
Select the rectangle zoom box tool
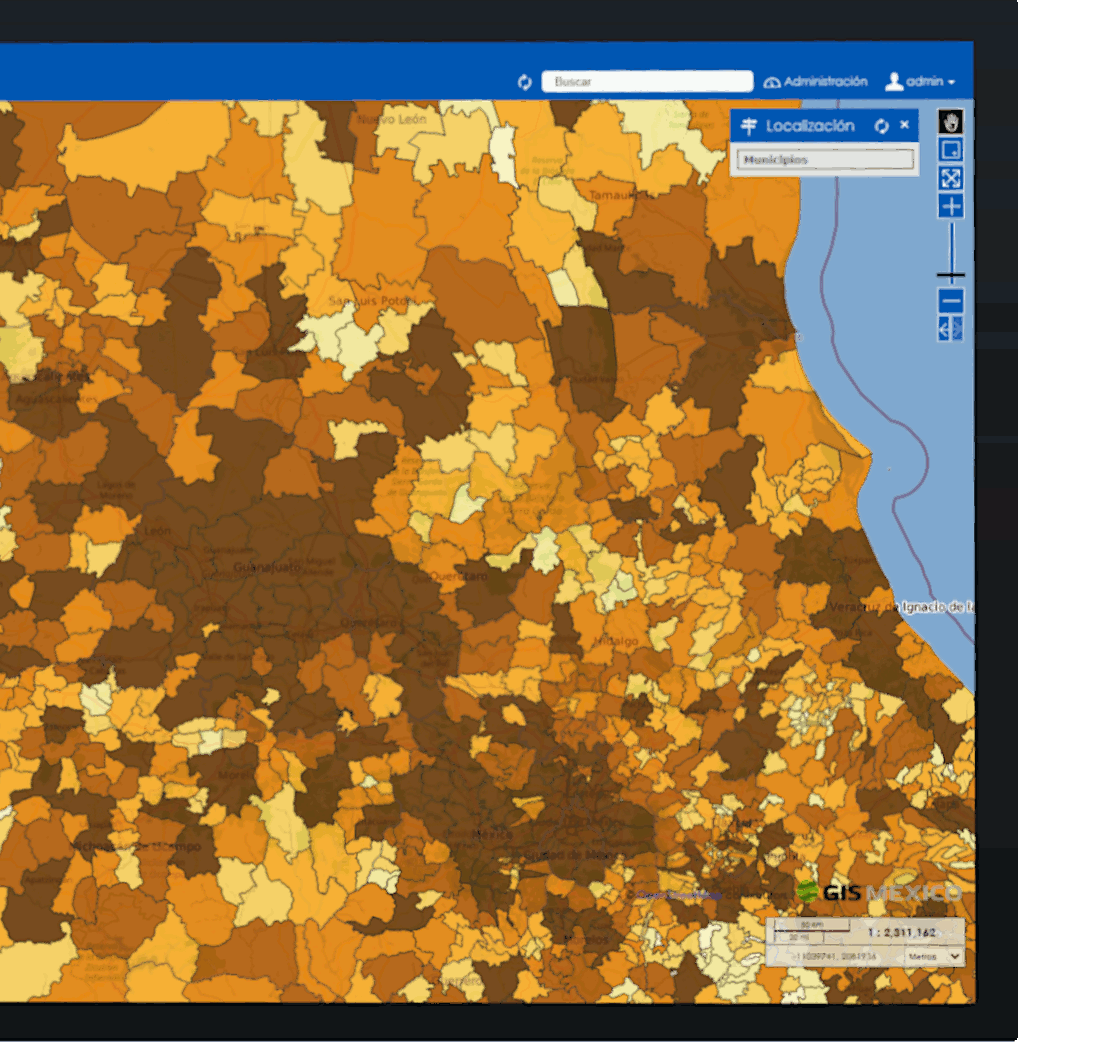951,149
